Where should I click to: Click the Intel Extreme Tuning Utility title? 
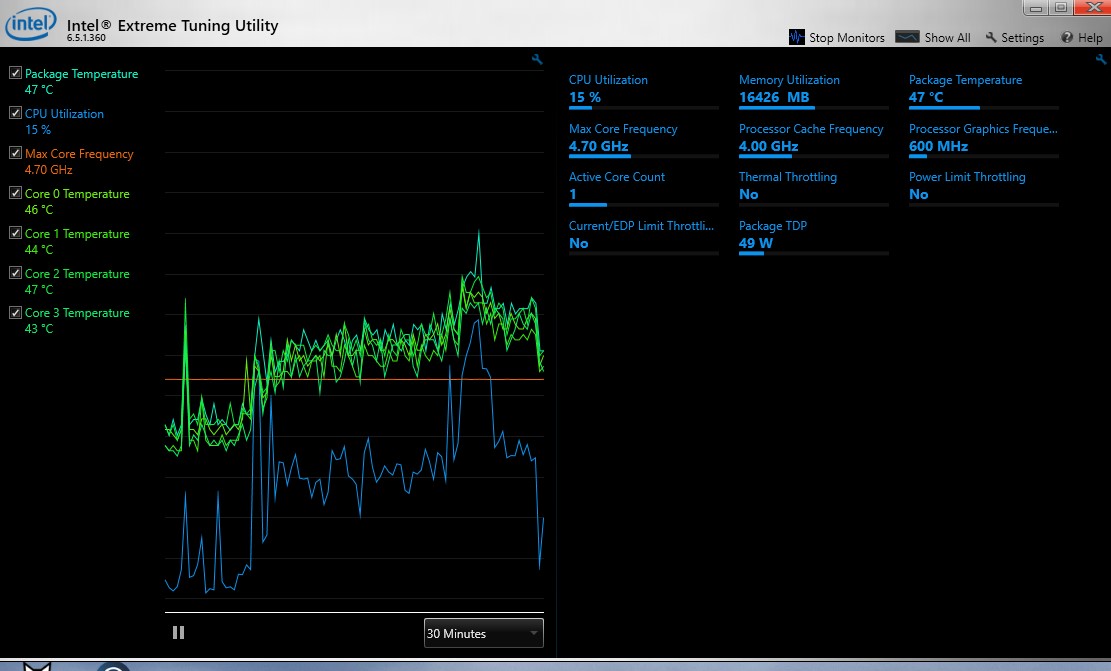(172, 26)
